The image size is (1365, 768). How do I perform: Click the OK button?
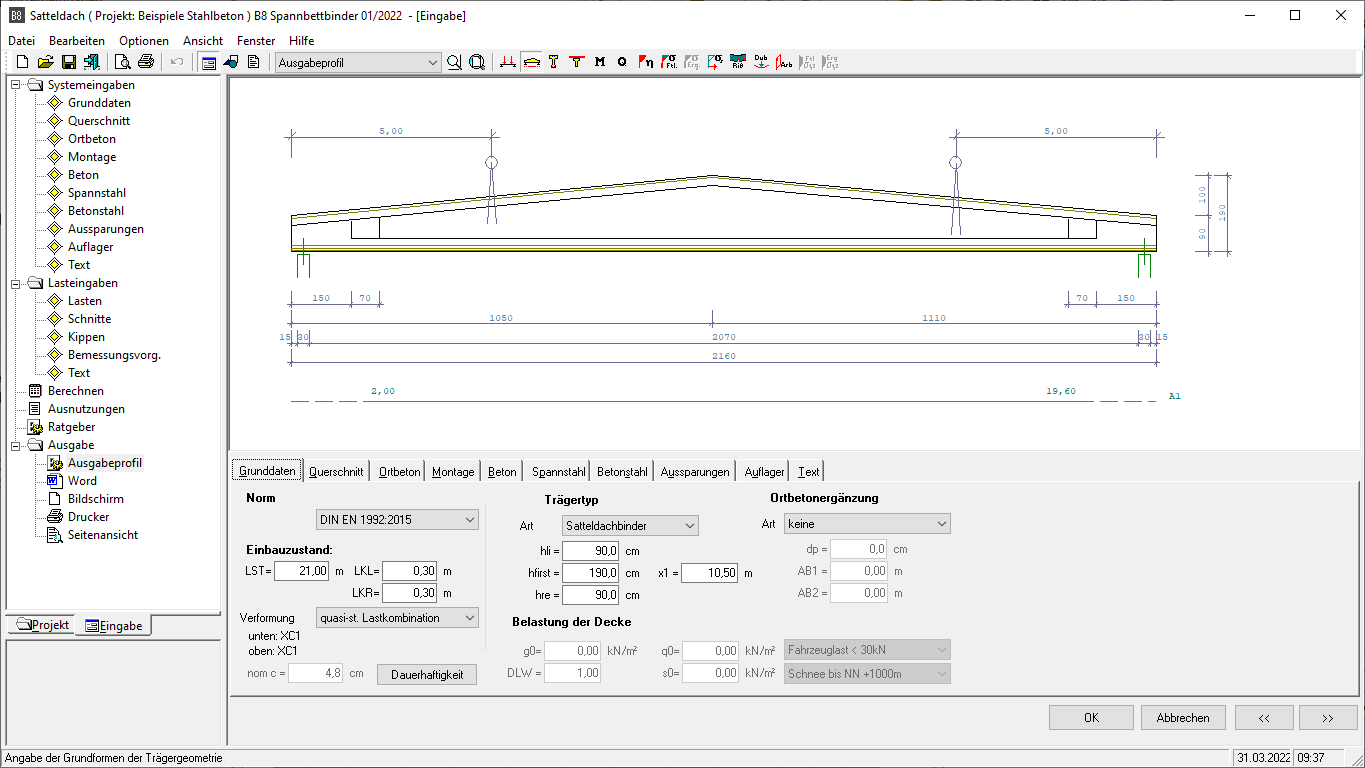pyautogui.click(x=1091, y=718)
